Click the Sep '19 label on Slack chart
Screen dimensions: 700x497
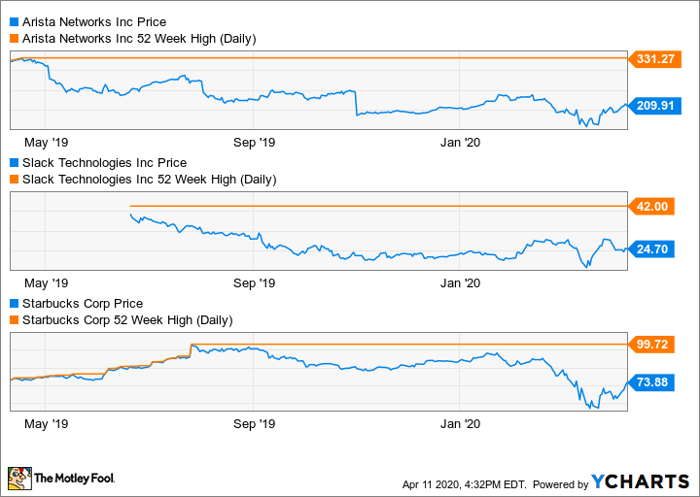click(x=253, y=283)
